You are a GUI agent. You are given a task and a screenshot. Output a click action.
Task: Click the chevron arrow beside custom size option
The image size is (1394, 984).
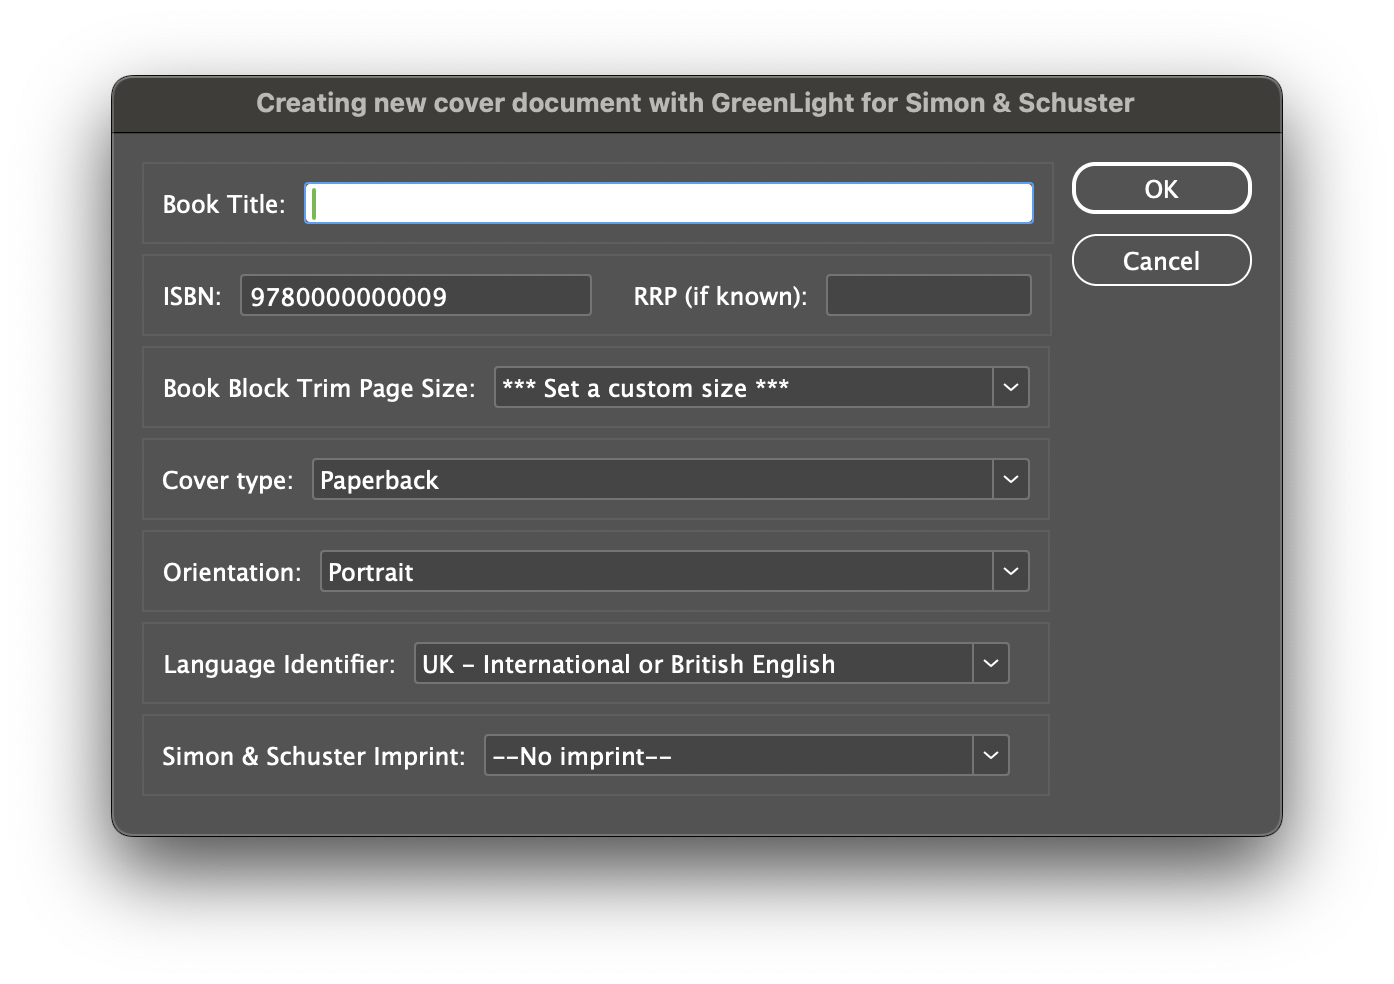click(x=1011, y=388)
